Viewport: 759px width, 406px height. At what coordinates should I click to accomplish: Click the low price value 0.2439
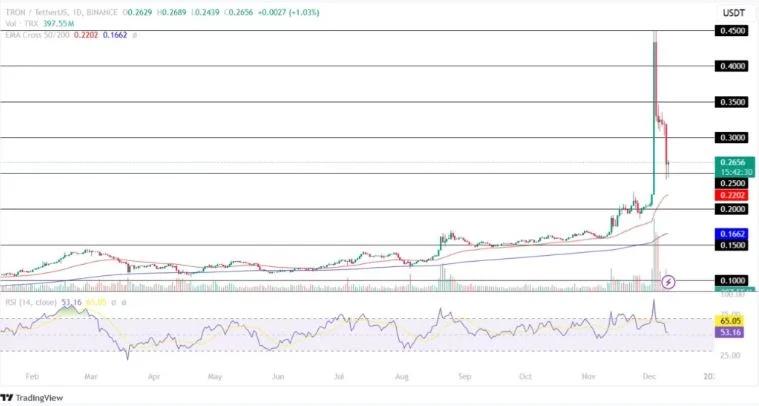(207, 13)
